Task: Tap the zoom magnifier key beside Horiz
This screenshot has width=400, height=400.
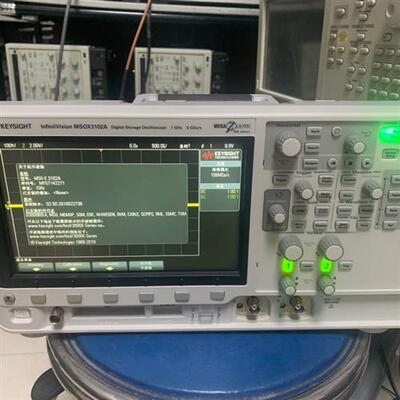Action: (x=336, y=131)
